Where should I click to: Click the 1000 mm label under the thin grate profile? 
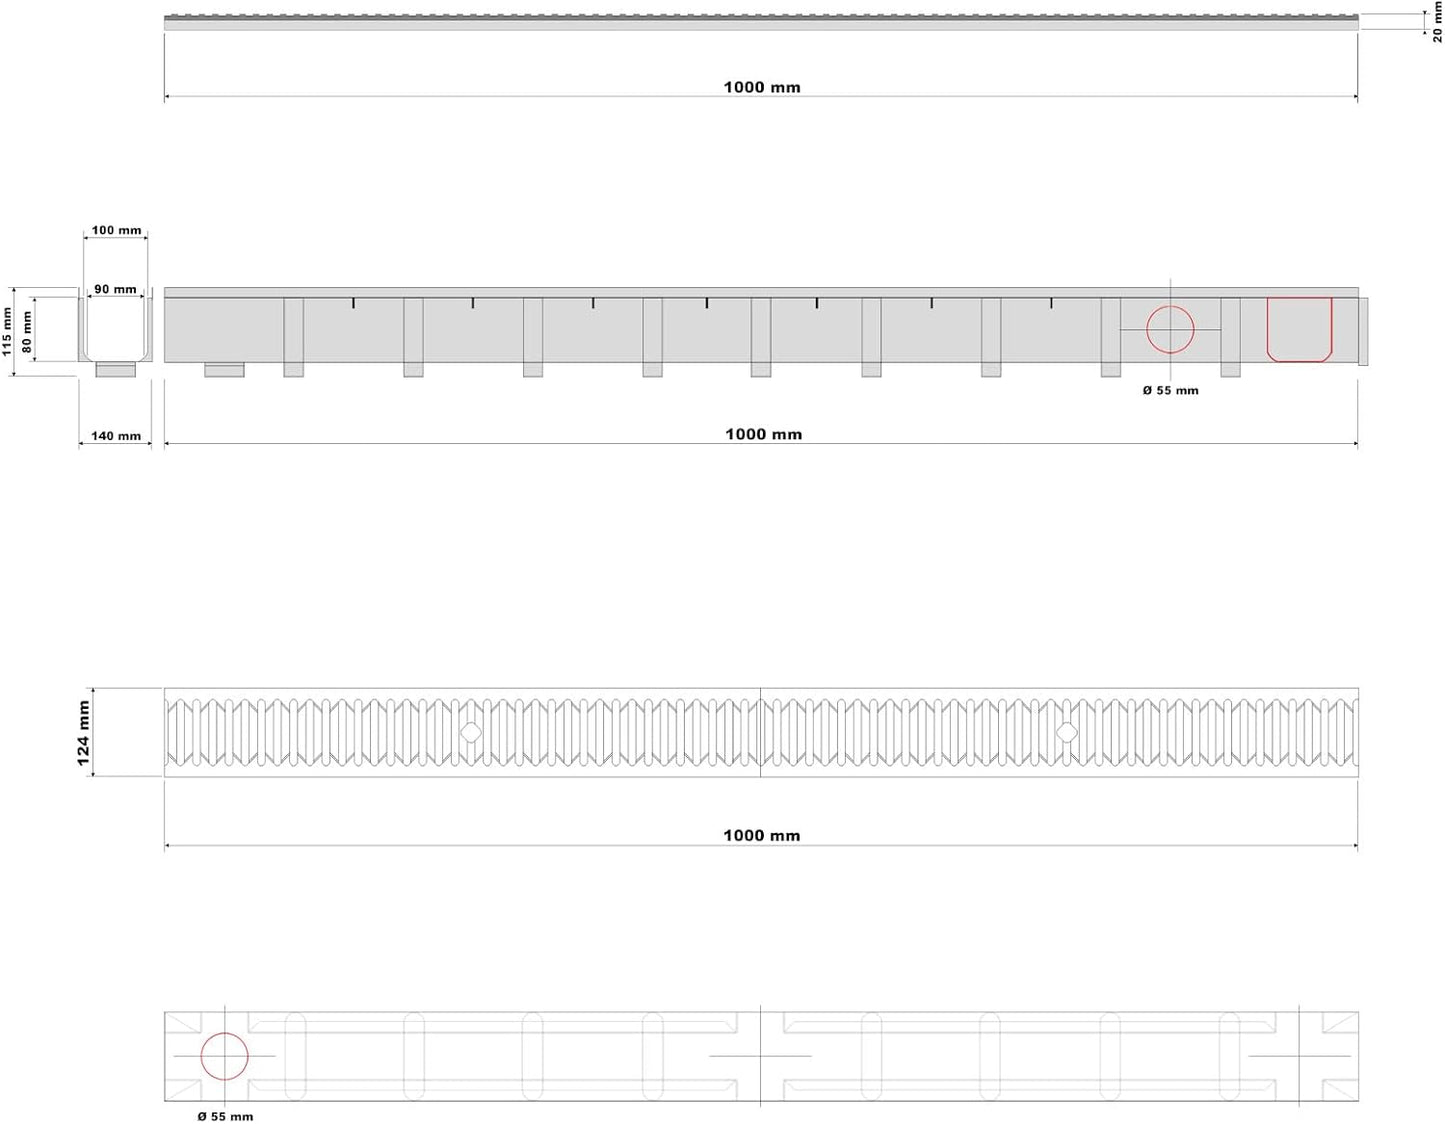click(x=762, y=87)
